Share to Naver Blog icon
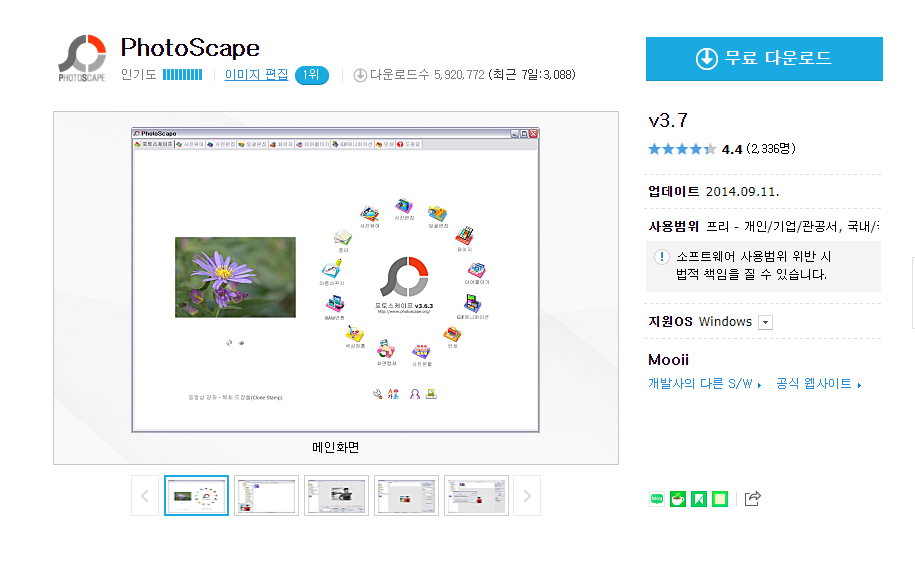The width and height of the screenshot is (915, 568). click(656, 499)
